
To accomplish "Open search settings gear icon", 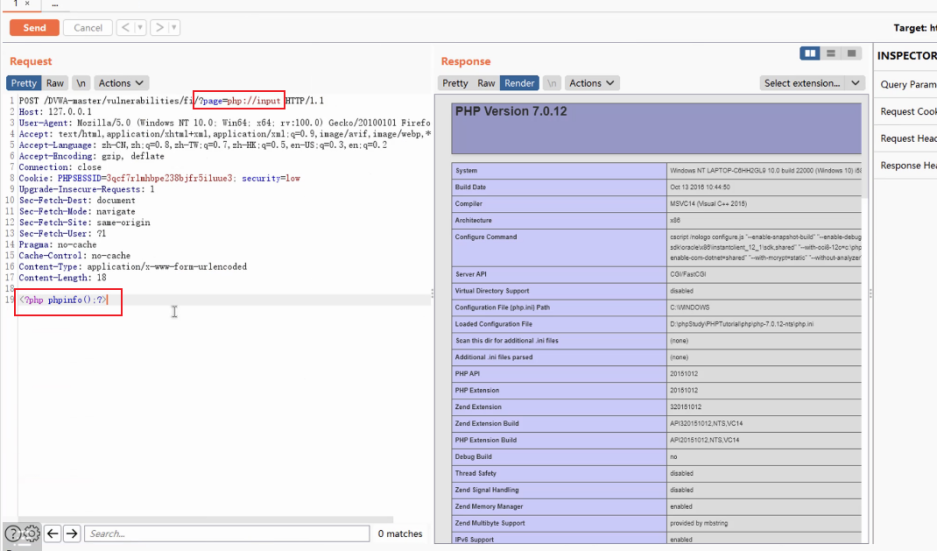I will (32, 533).
